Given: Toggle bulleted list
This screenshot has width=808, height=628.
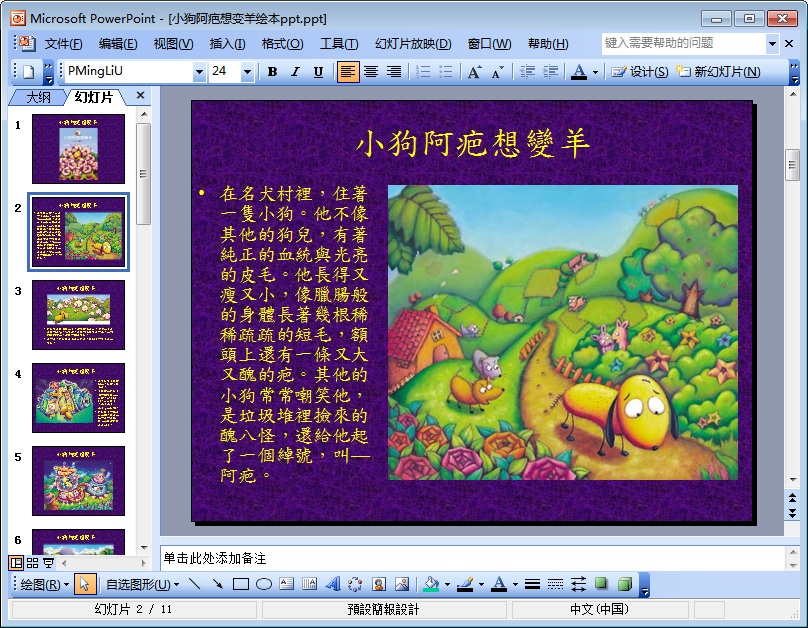Looking at the screenshot, I should point(446,72).
